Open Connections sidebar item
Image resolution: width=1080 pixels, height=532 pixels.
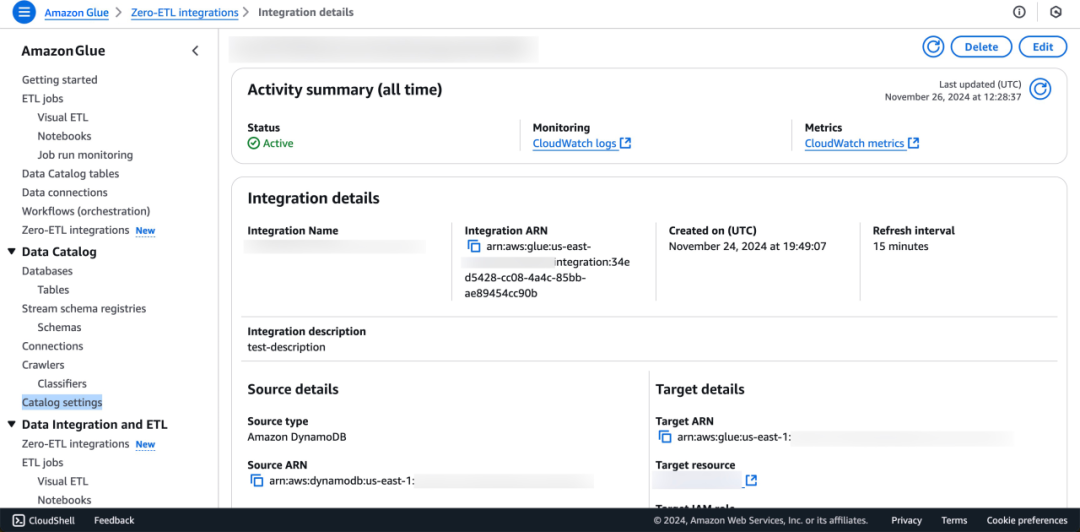52,346
